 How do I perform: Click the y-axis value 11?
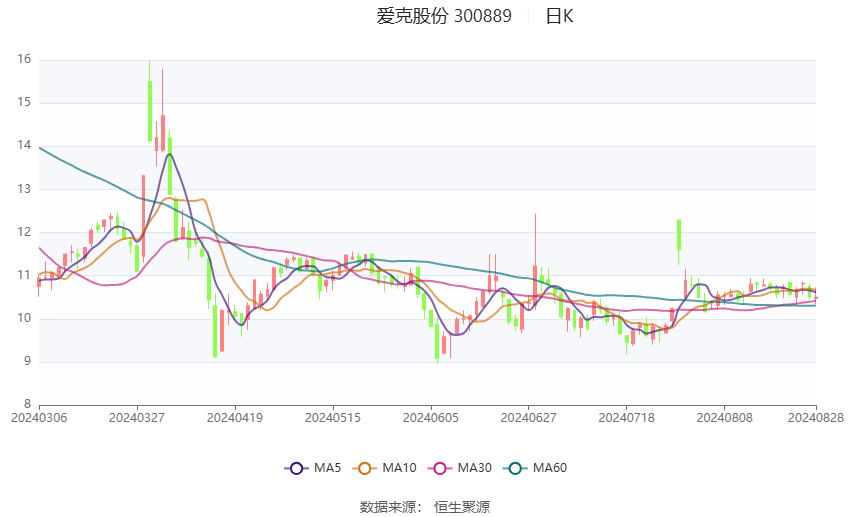(x=24, y=275)
